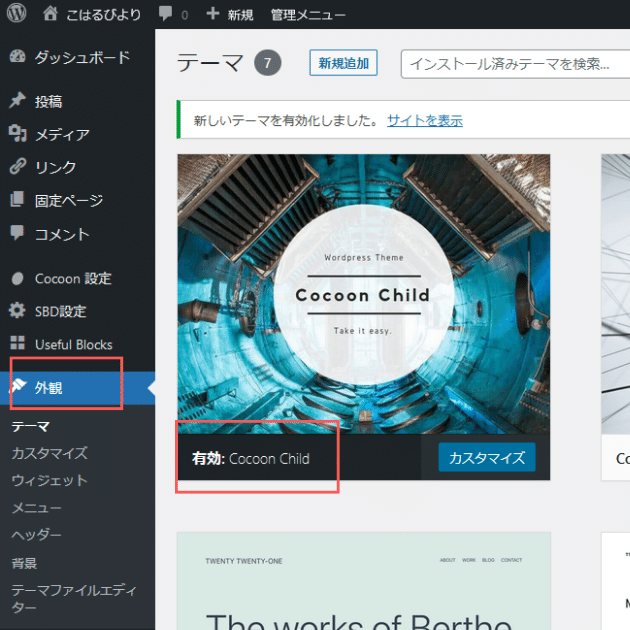
Task: Click the Cocoon Child theme screenshot
Action: pos(364,294)
